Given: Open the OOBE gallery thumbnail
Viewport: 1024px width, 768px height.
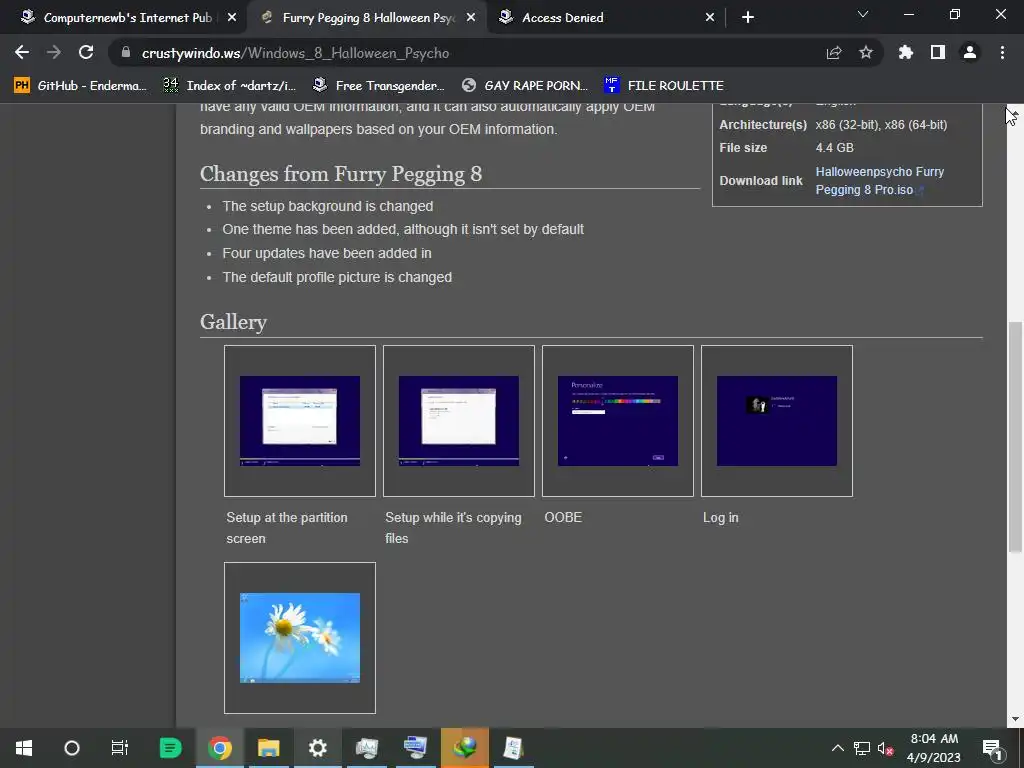Looking at the screenshot, I should tap(618, 421).
